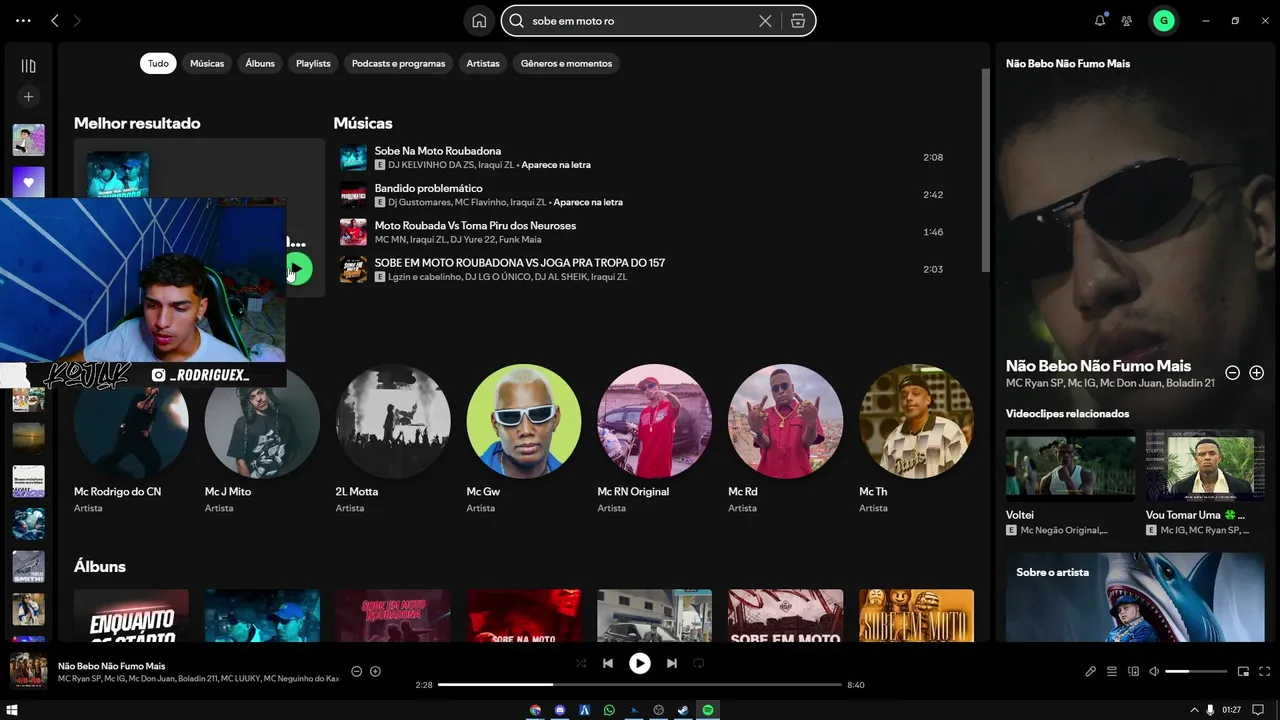Open the green G profile avatar
The width and height of the screenshot is (1280, 720).
click(1163, 20)
